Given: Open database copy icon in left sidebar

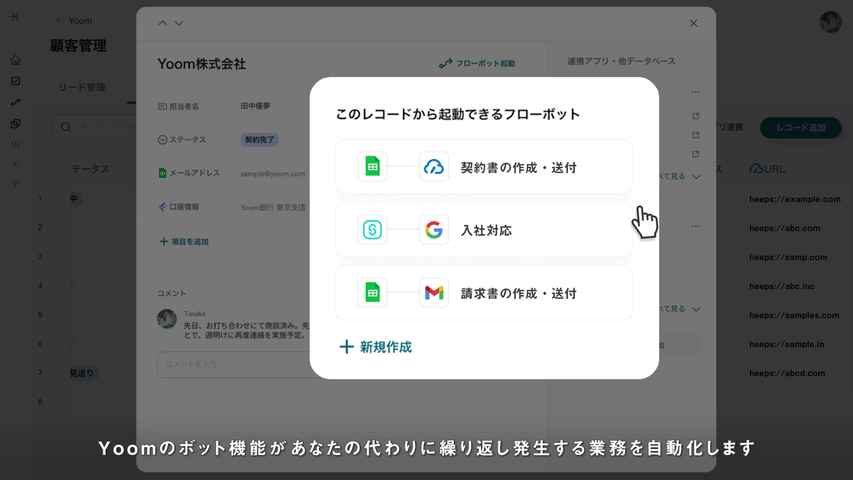Looking at the screenshot, I should click(15, 124).
